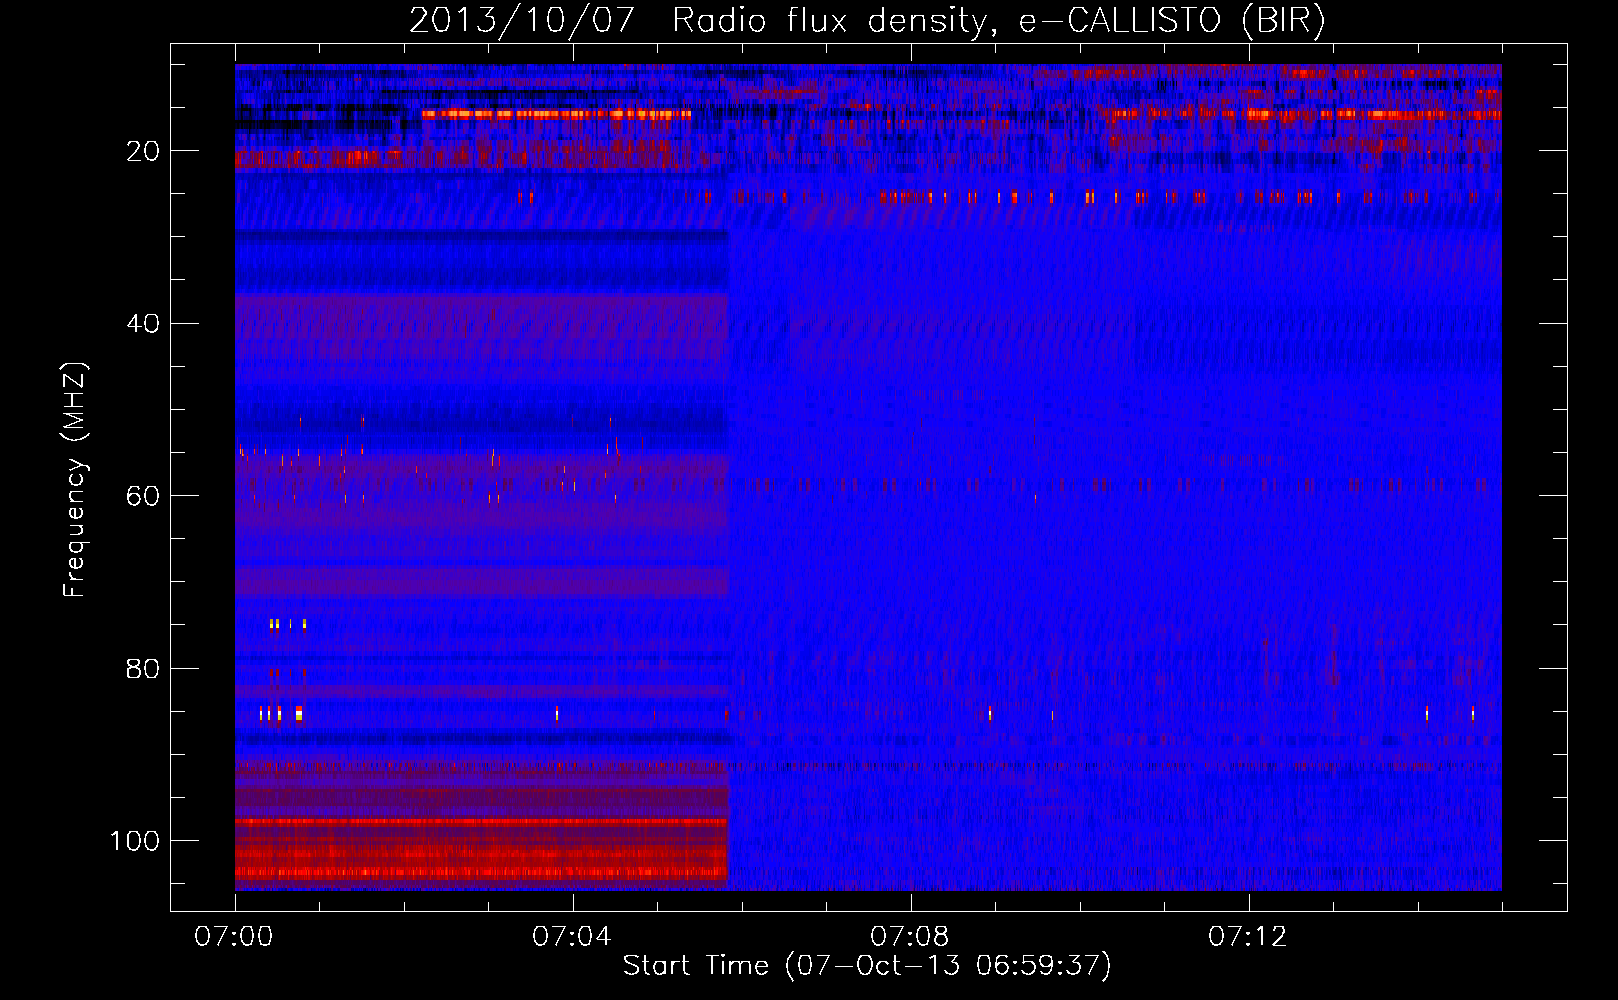
Task: Click the 'Start Time (07-Oct-13 06:59:37)' label
Action: [x=867, y=966]
